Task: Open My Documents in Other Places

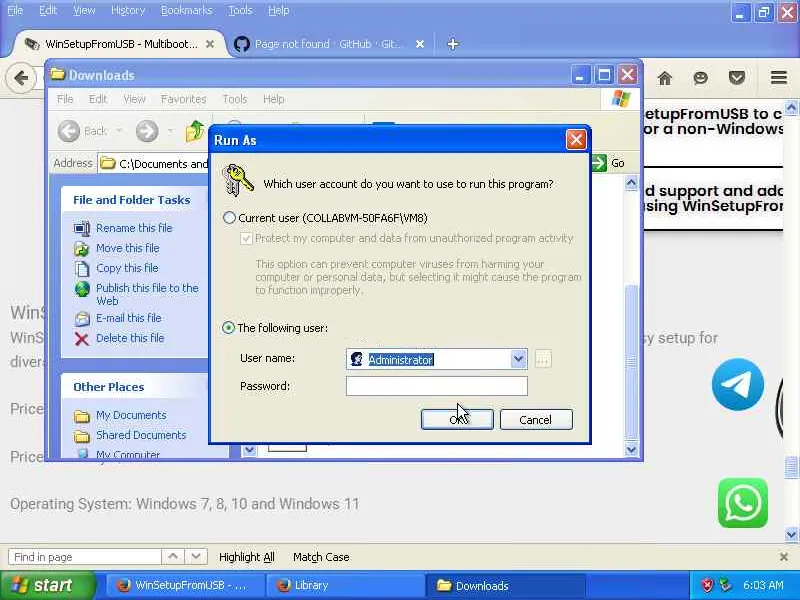Action: click(x=131, y=415)
